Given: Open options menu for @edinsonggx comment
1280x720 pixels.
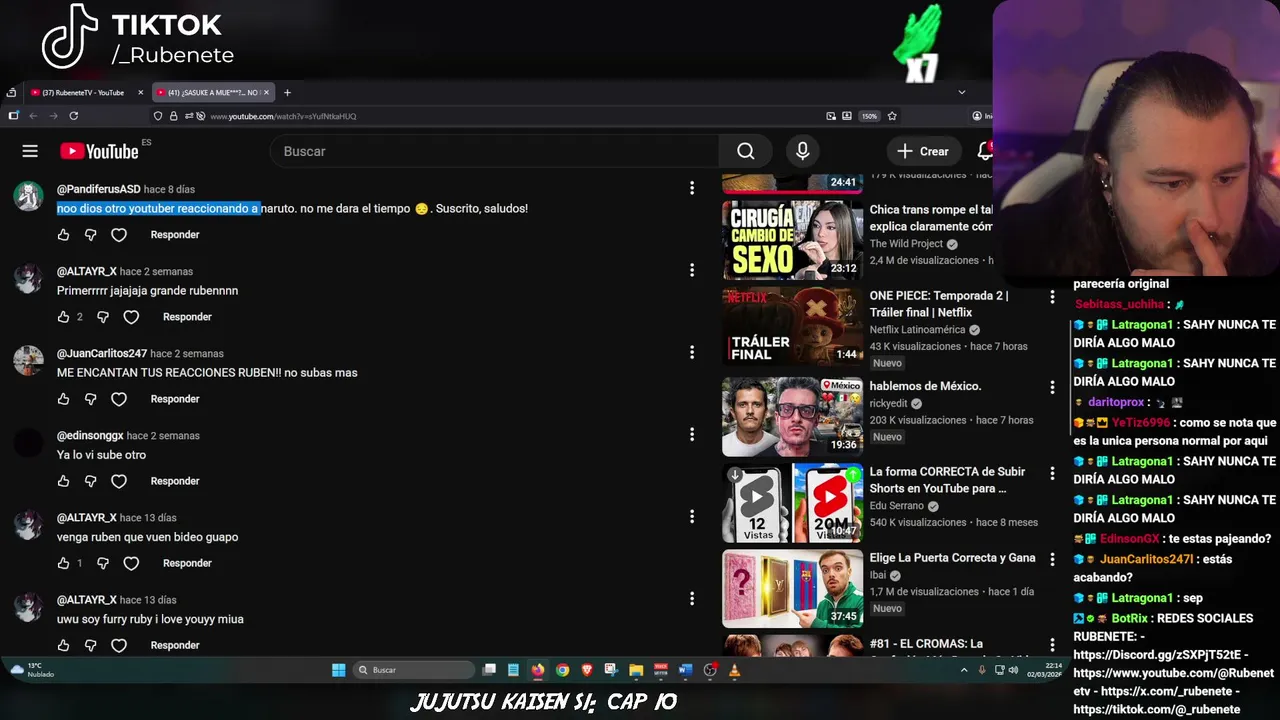Looking at the screenshot, I should click(691, 434).
